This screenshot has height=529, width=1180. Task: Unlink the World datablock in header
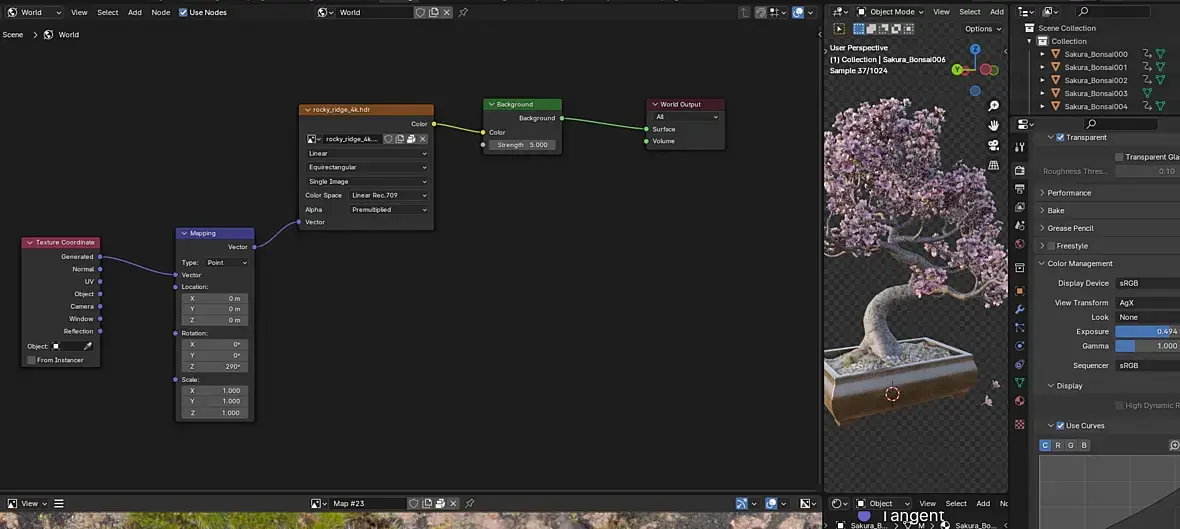coord(447,12)
